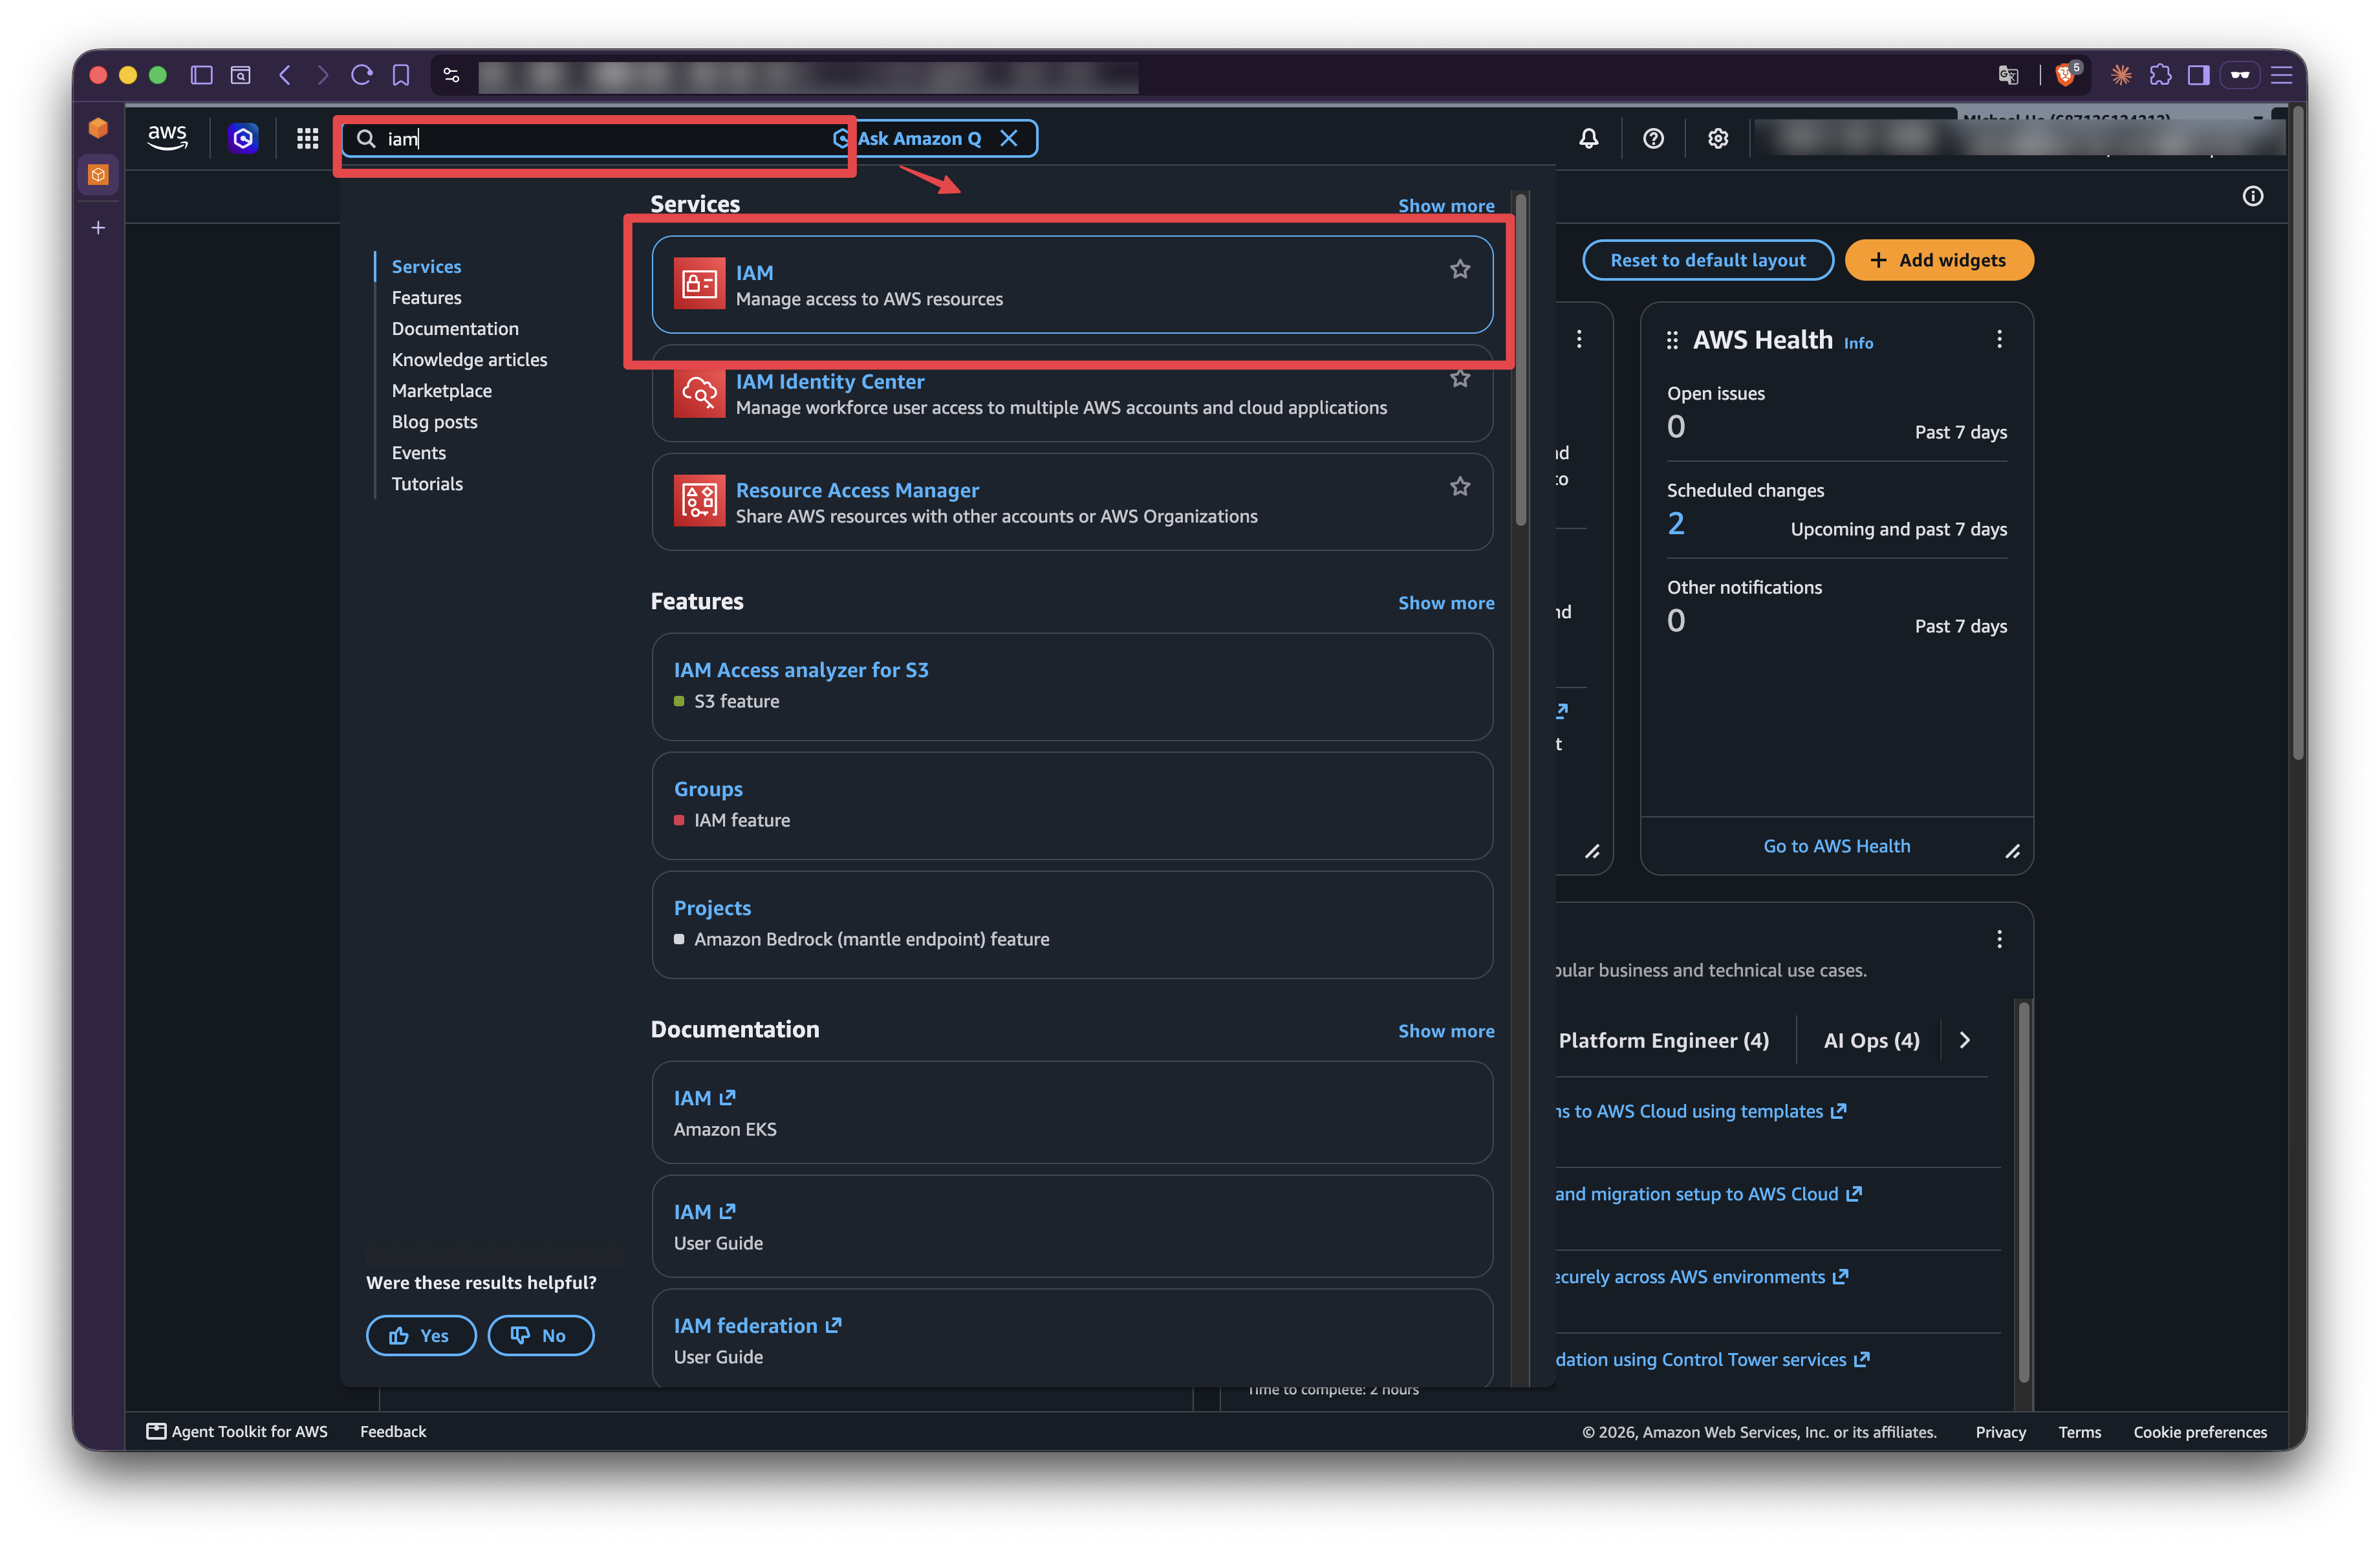Viewport: 2380px width, 1547px height.
Task: Go back with the browser back arrow
Action: [285, 75]
